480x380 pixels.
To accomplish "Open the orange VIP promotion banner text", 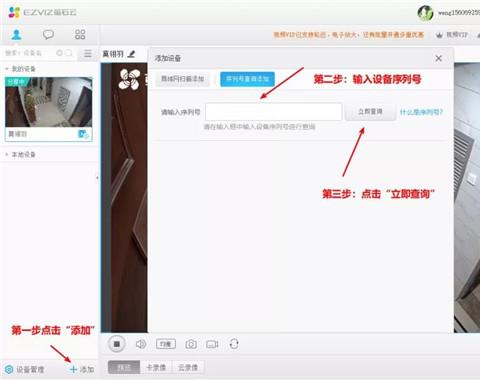I will click(349, 35).
